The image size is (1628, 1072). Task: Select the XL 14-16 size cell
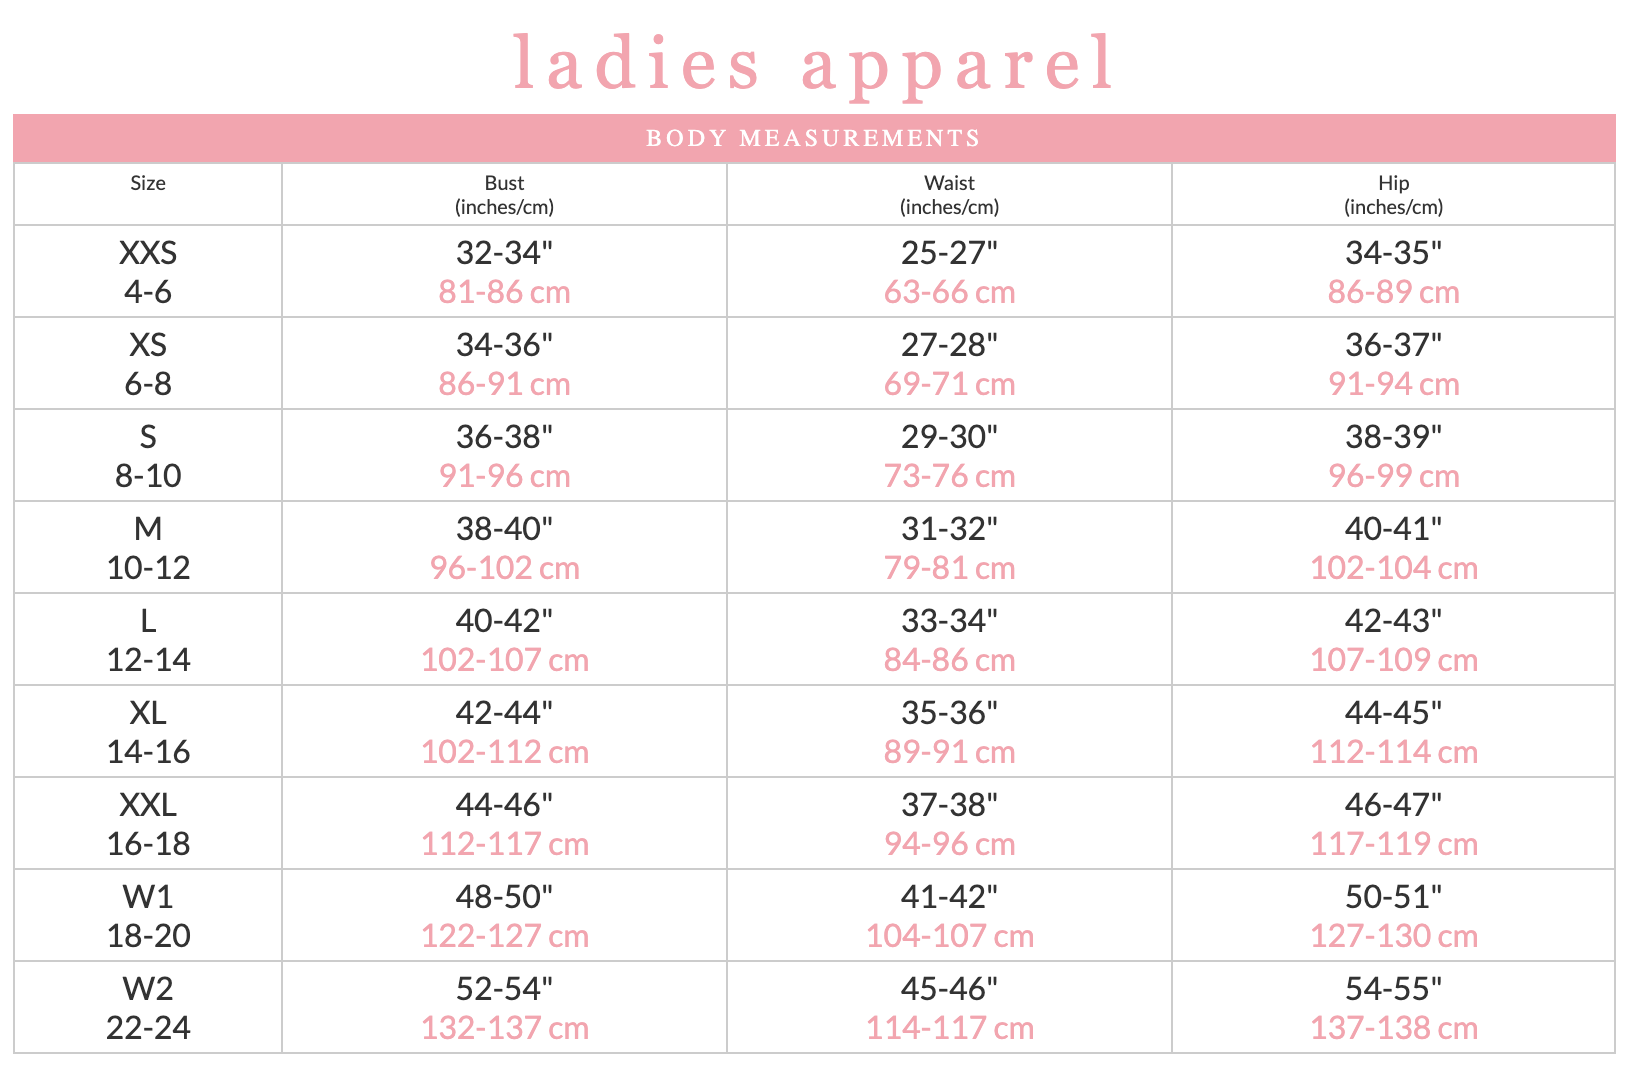point(148,731)
